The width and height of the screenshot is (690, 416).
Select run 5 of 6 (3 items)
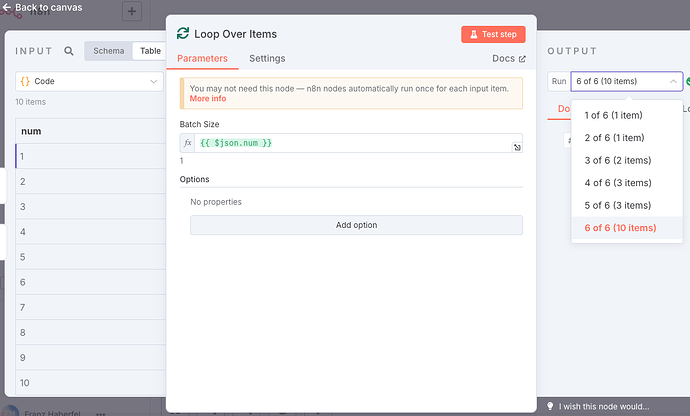pyautogui.click(x=627, y=205)
